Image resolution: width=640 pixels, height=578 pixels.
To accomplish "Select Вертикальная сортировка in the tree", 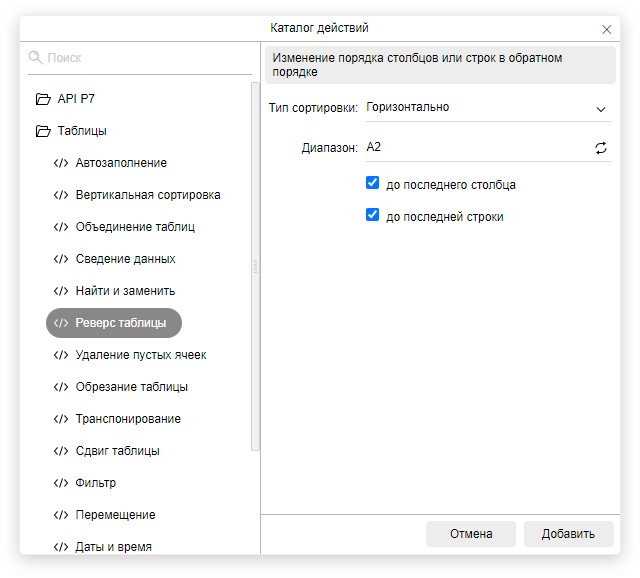I will click(x=147, y=195).
